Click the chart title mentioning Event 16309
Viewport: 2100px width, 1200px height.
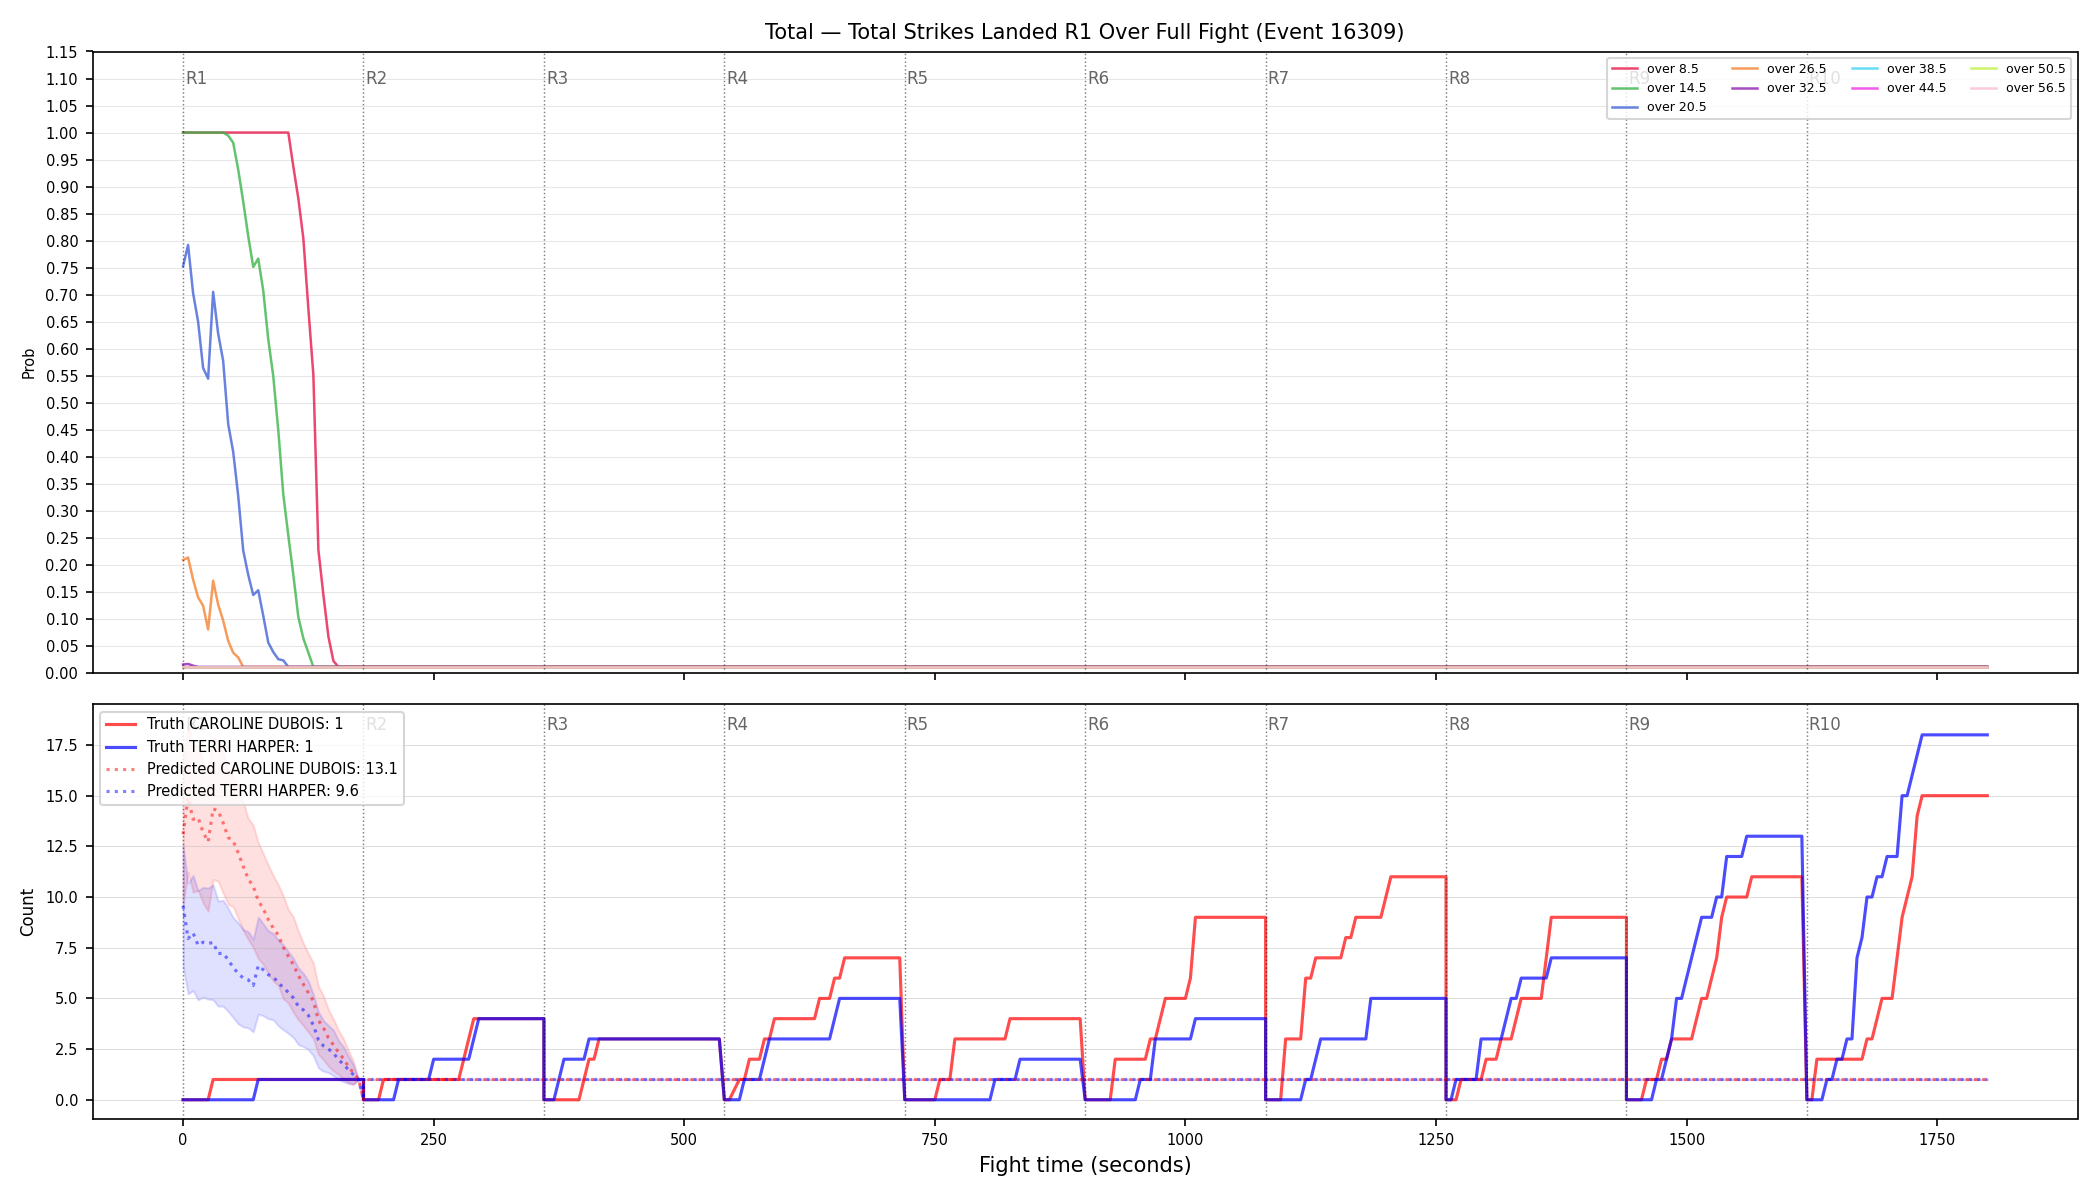point(1084,32)
